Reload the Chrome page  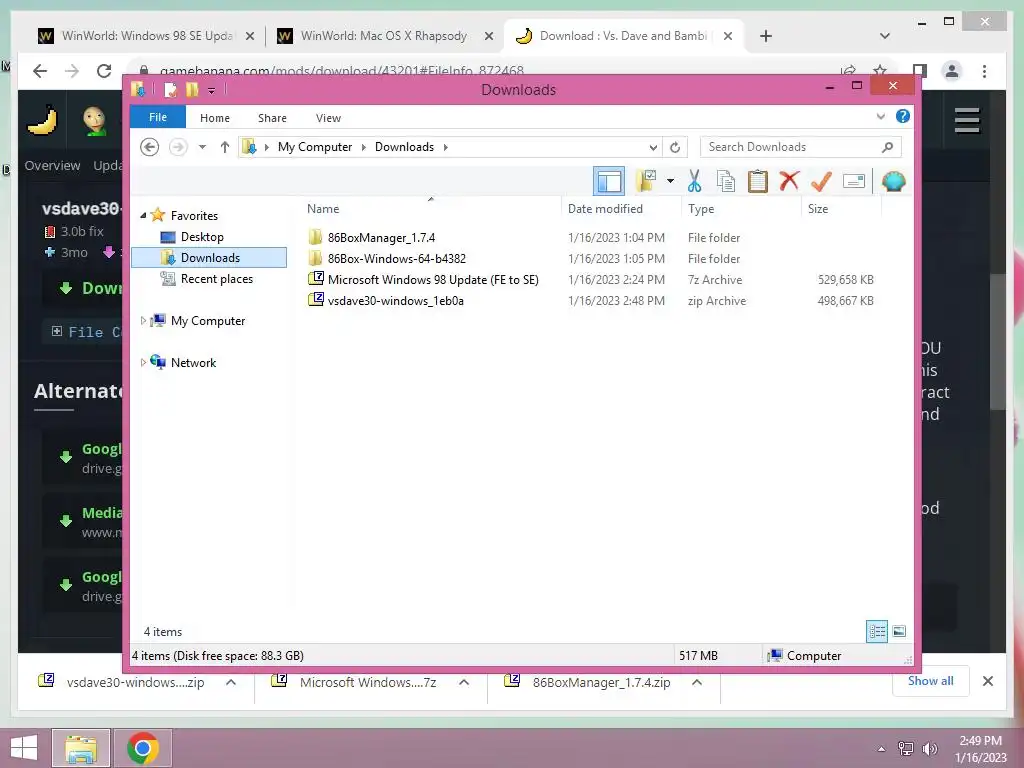(104, 71)
